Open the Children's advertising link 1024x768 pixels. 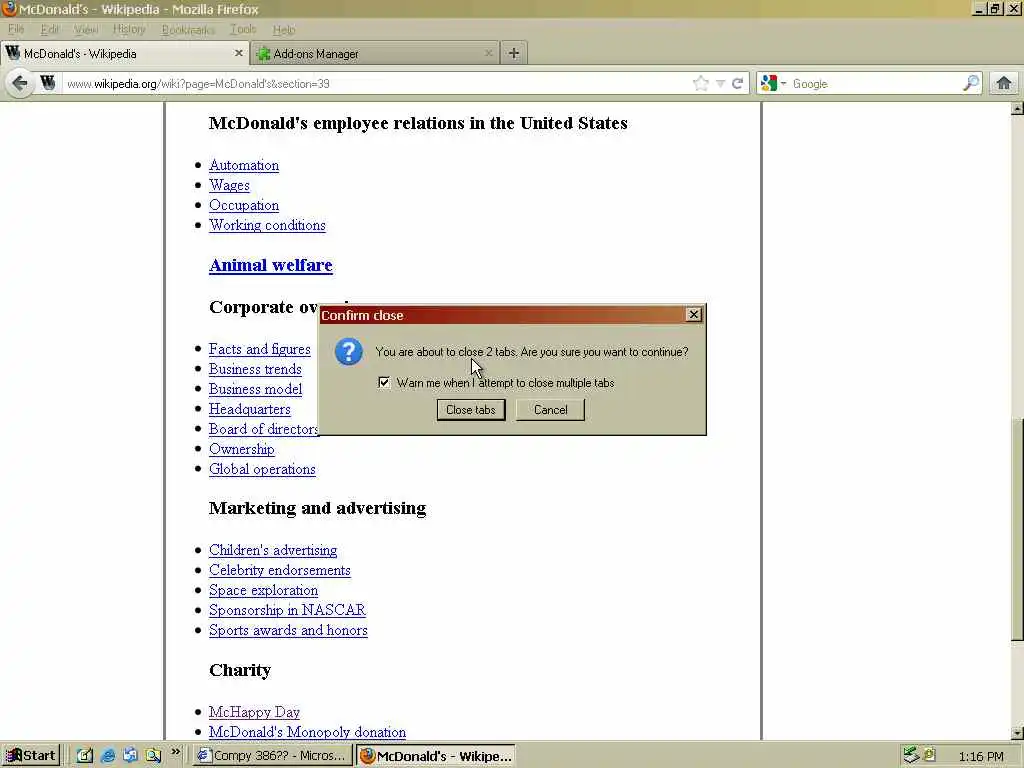point(273,550)
